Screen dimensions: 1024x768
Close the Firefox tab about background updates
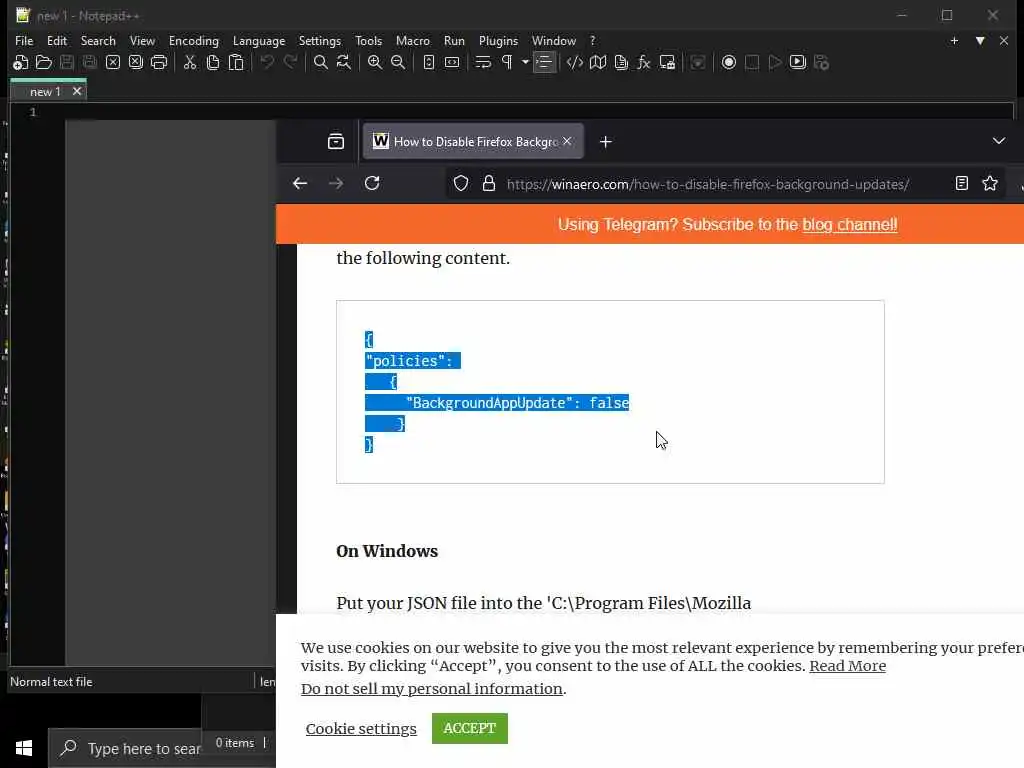point(568,141)
